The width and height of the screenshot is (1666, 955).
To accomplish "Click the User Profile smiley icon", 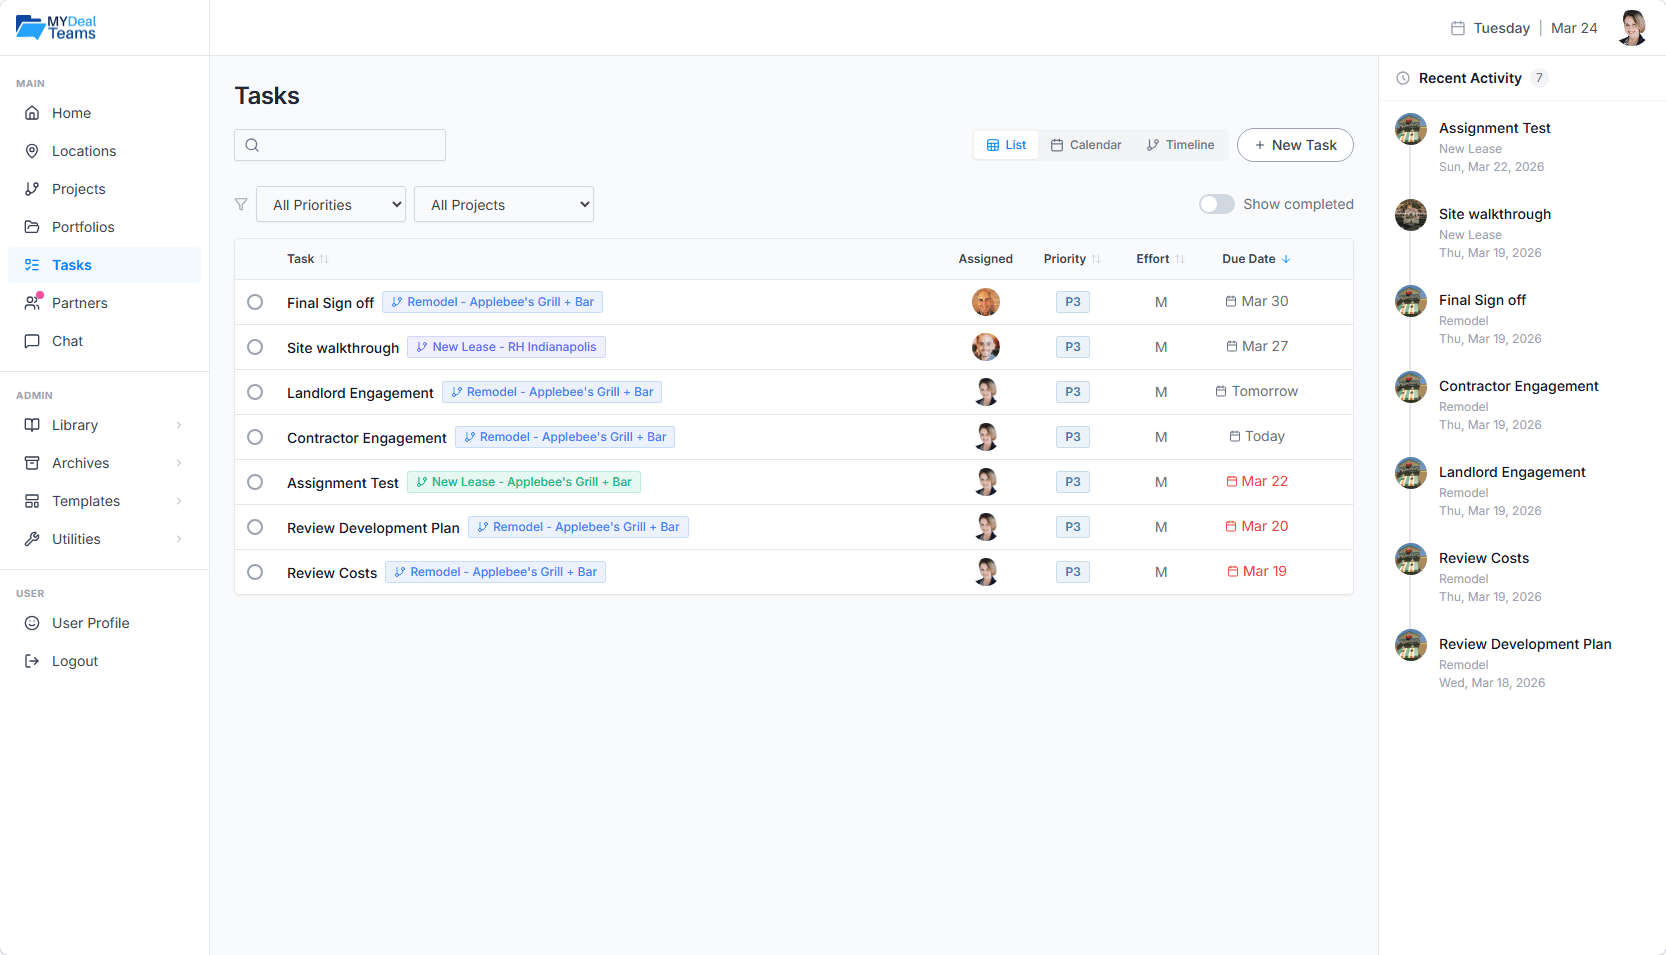I will pos(32,623).
